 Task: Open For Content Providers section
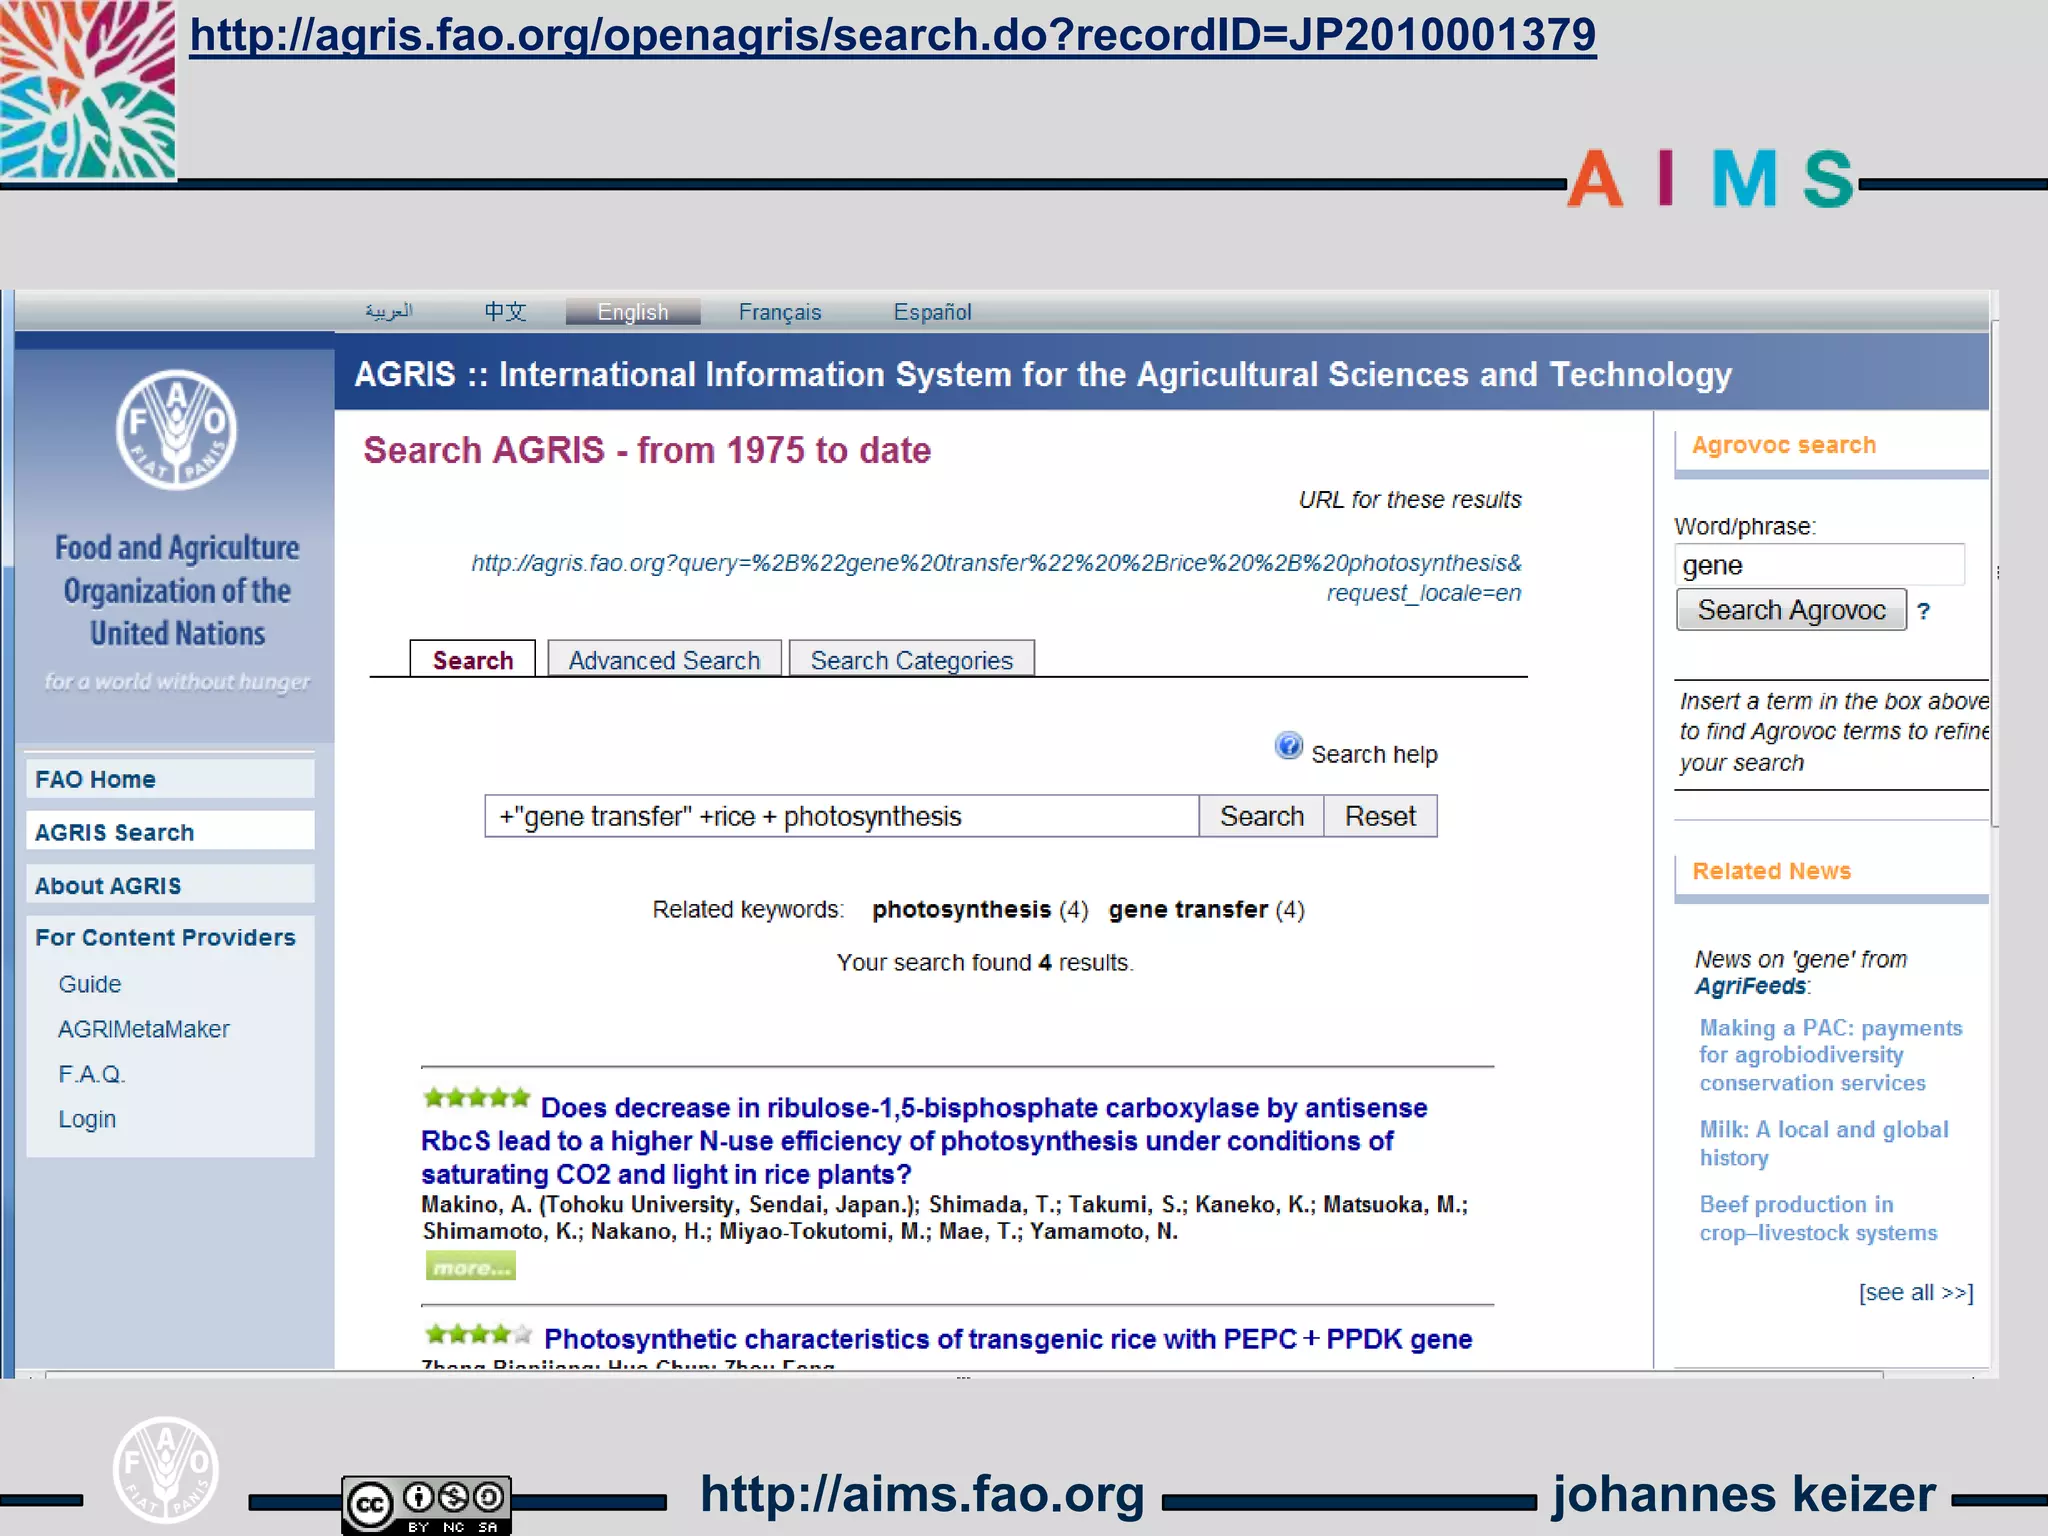166,937
